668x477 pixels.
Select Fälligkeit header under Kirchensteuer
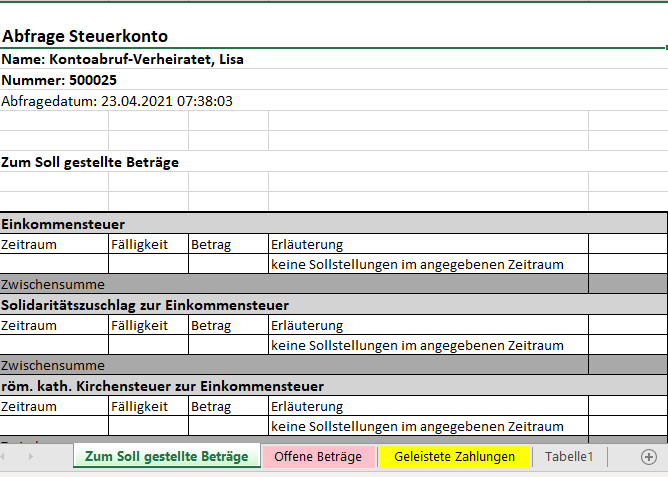(x=148, y=406)
